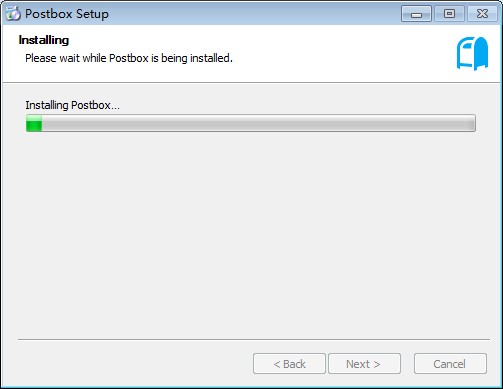Click the Cancel button
The height and width of the screenshot is (389, 503).
click(x=450, y=364)
